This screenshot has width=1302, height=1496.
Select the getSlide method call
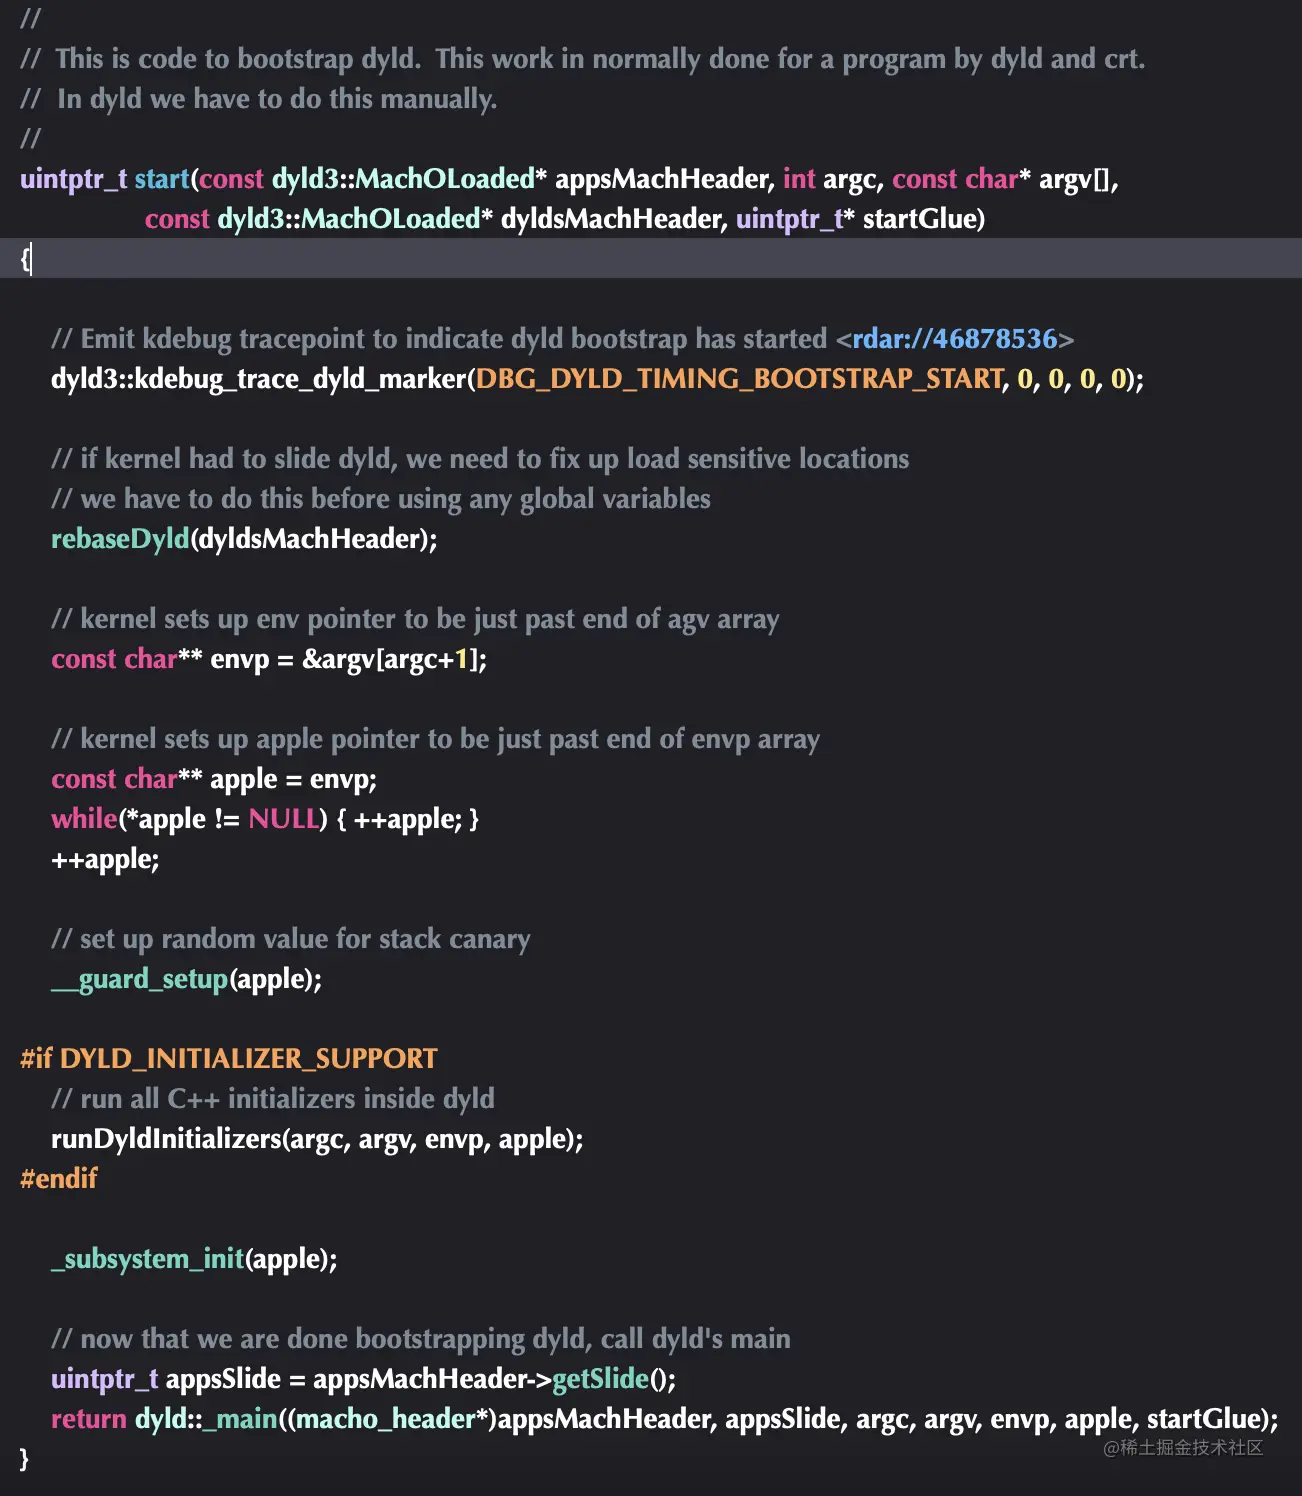600,1378
